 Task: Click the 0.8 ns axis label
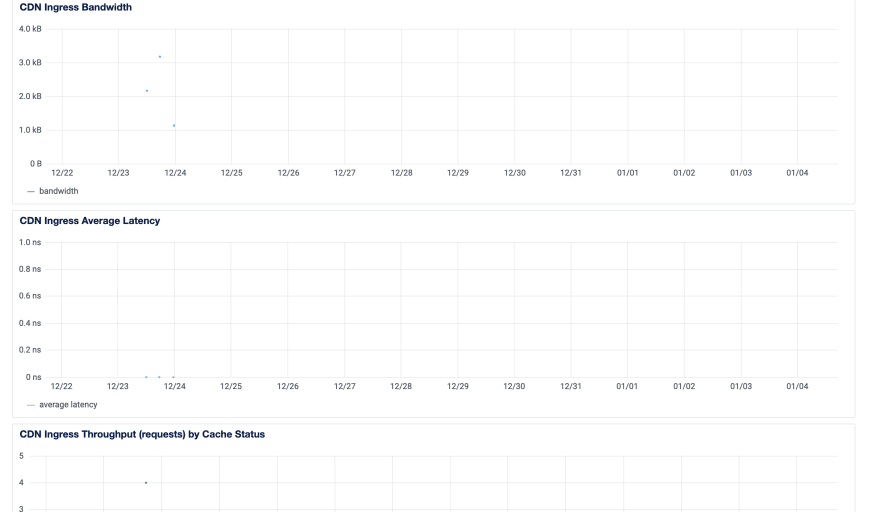30,269
